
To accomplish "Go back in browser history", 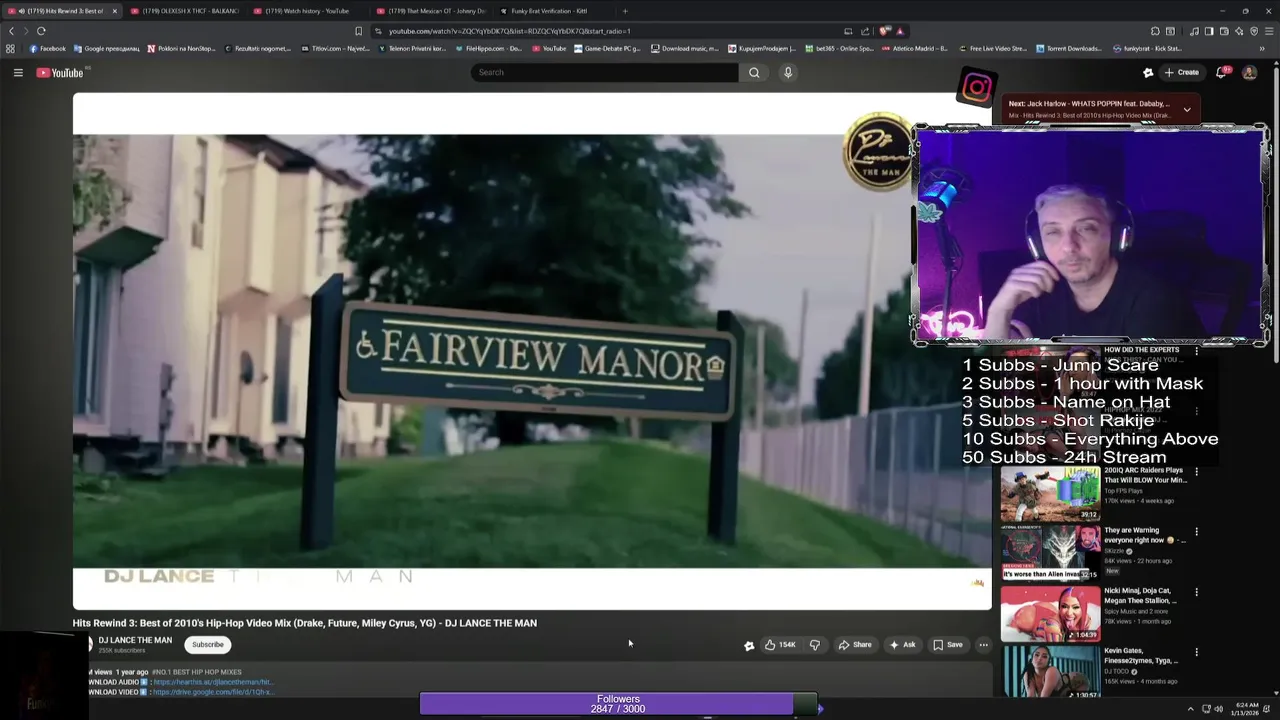I will pos(11,31).
